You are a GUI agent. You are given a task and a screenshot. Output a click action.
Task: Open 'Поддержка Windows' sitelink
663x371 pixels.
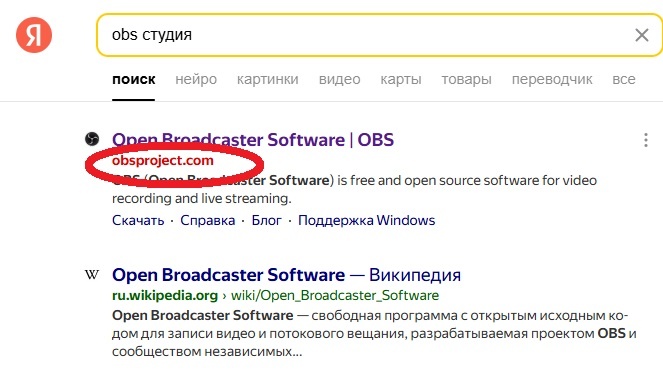[x=367, y=220]
